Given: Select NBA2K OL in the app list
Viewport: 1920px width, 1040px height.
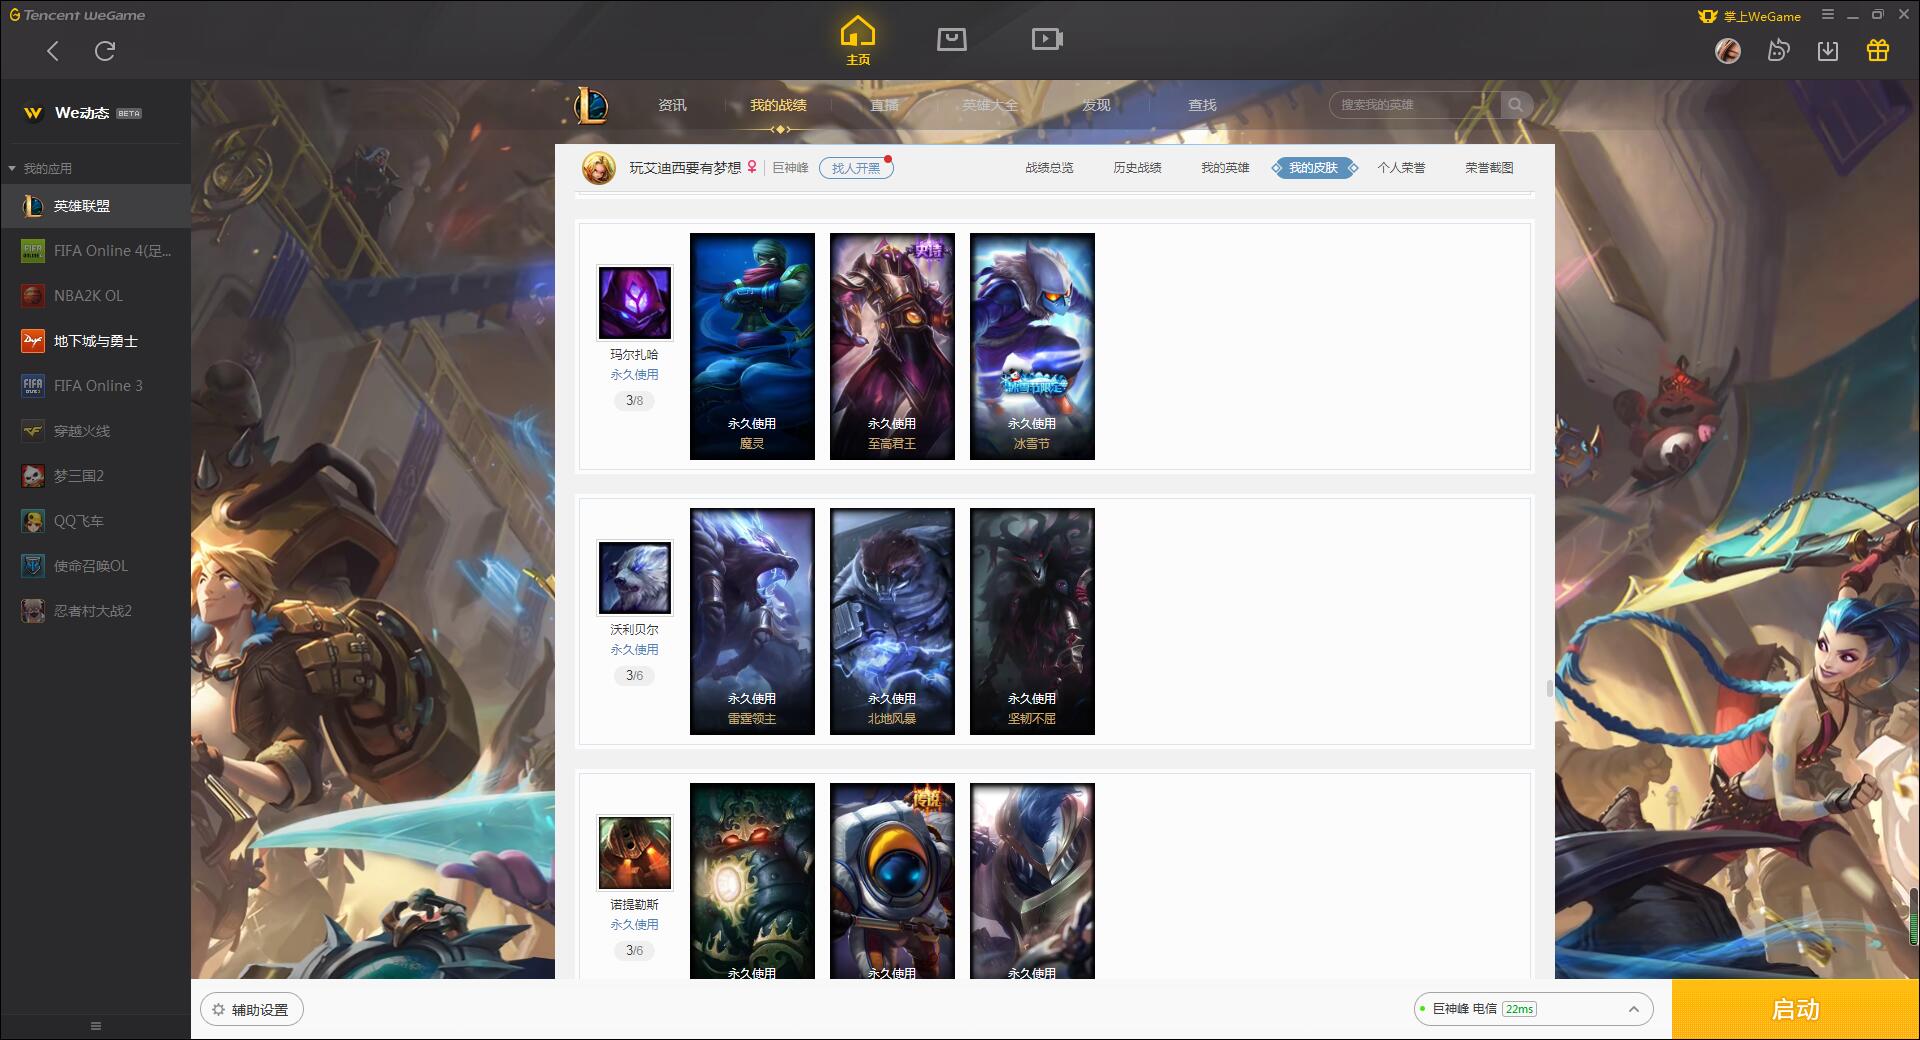Looking at the screenshot, I should (95, 296).
